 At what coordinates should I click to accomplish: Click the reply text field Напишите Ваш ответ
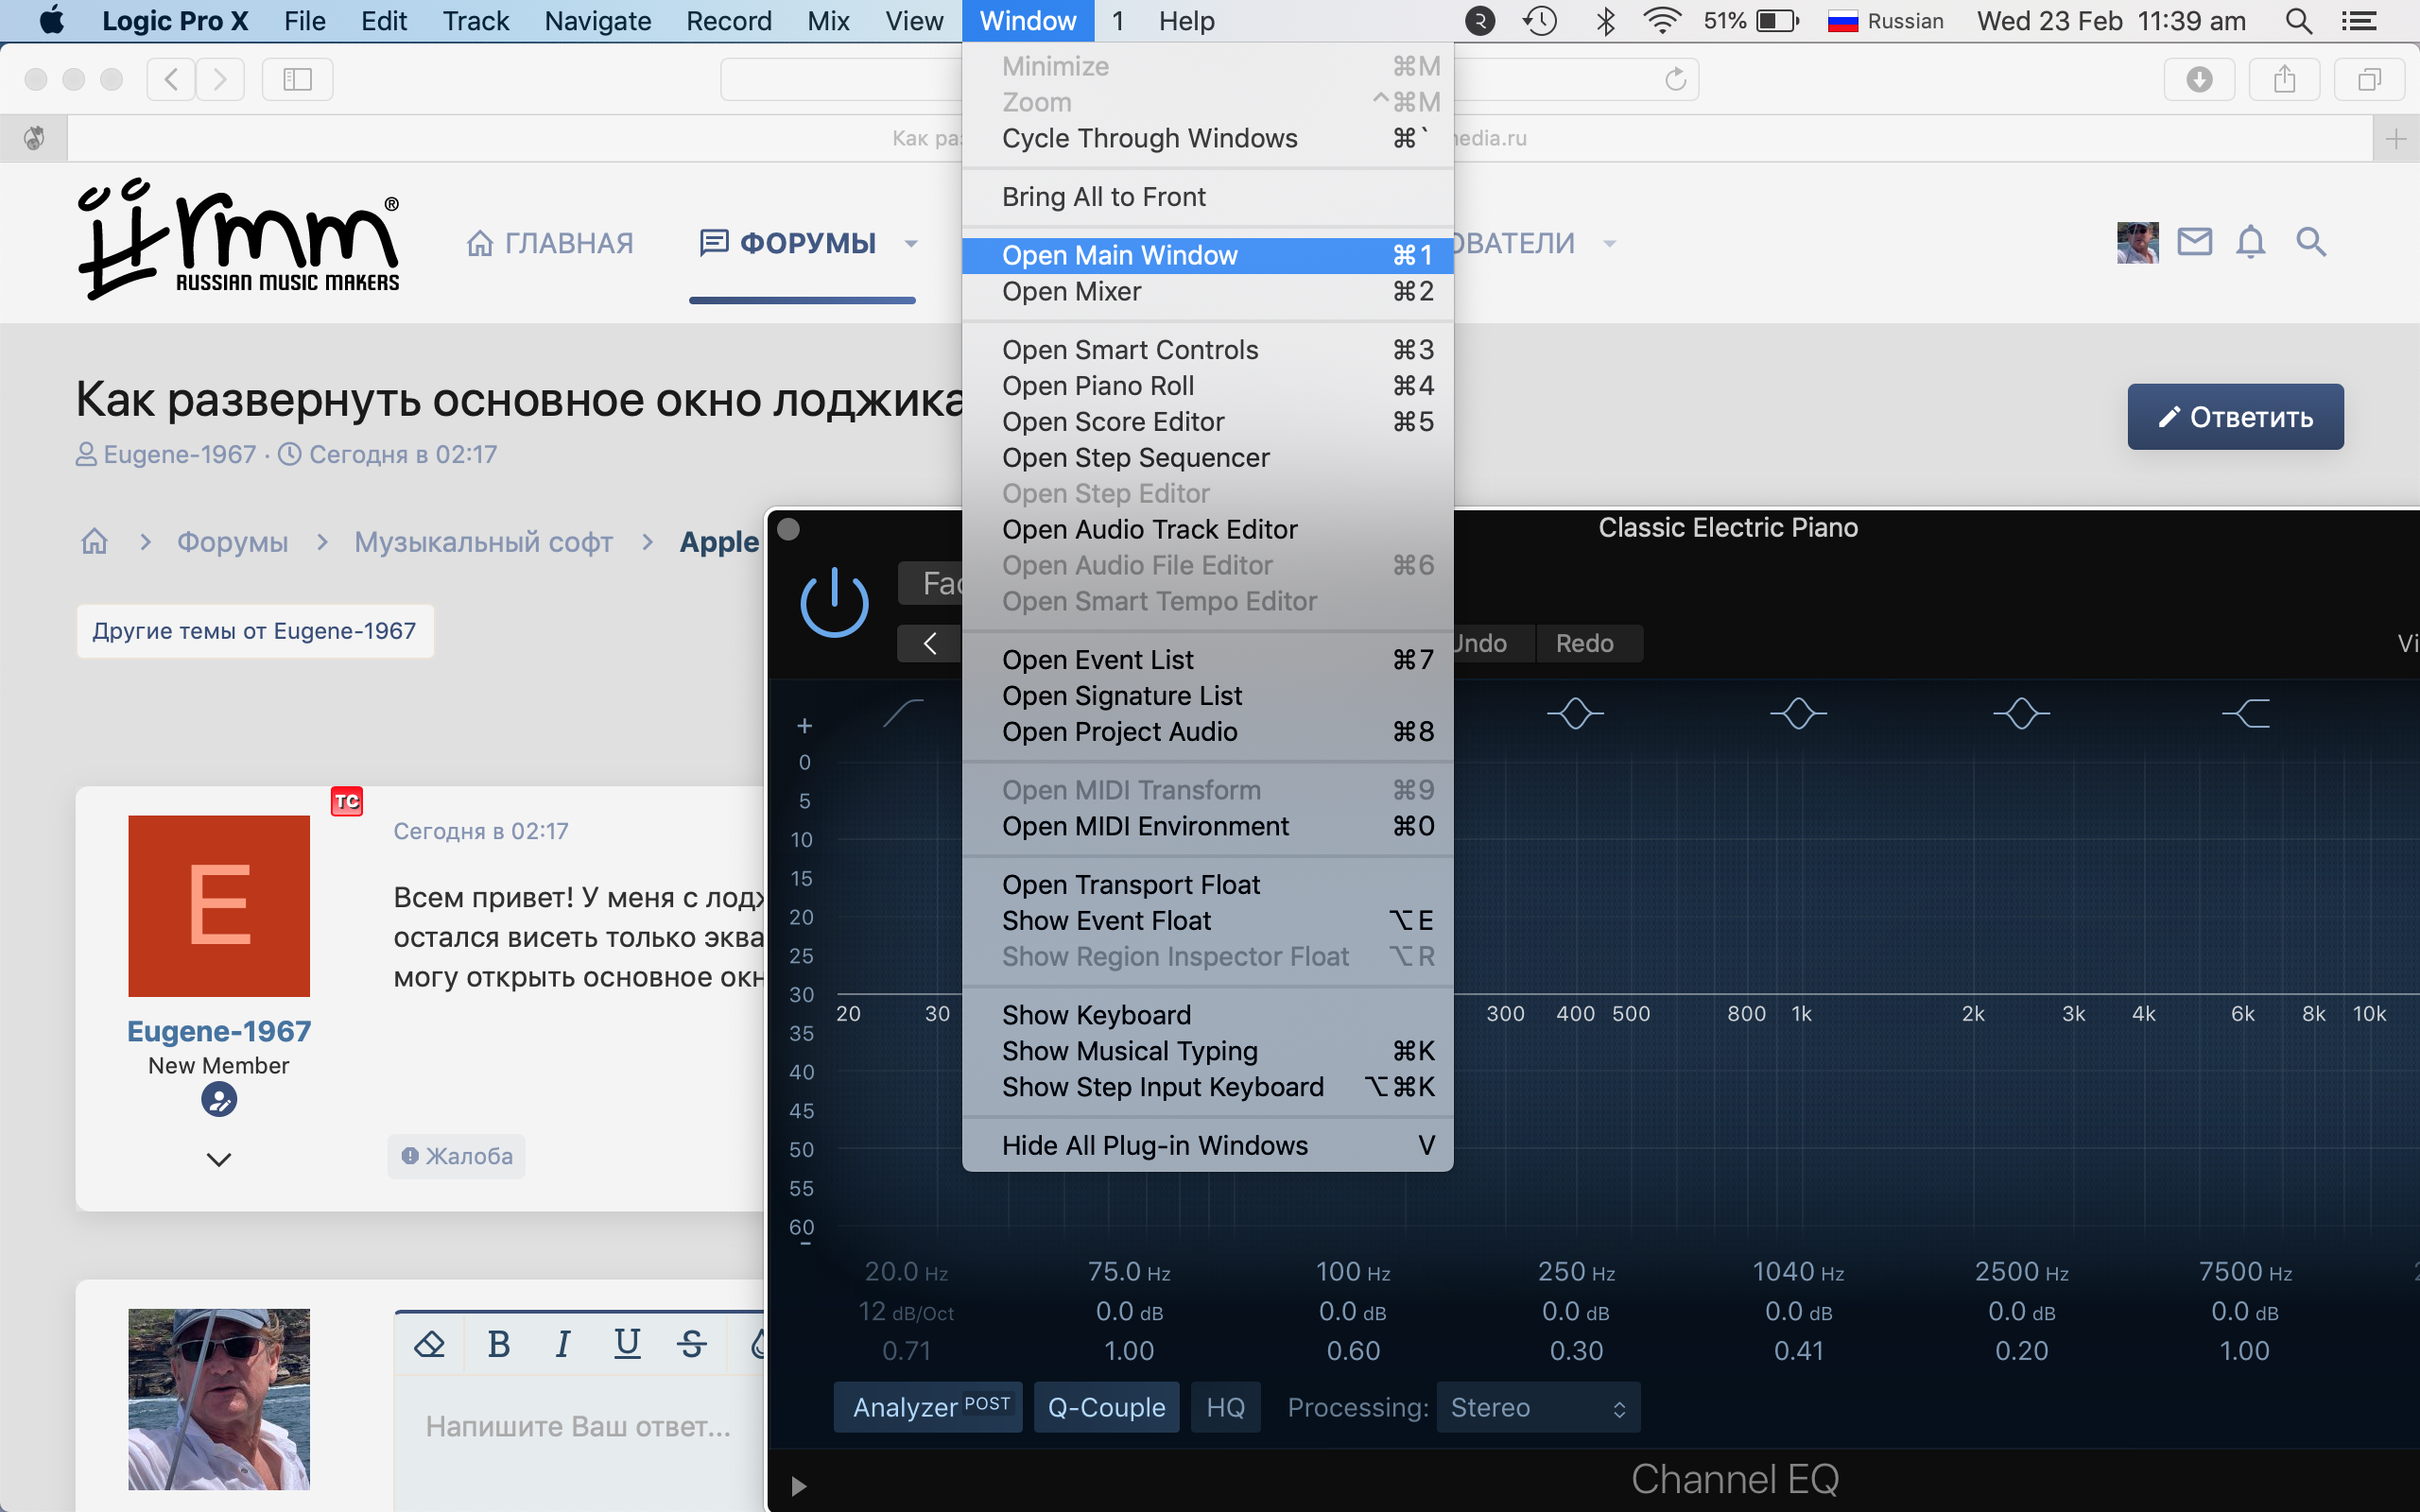(x=579, y=1426)
